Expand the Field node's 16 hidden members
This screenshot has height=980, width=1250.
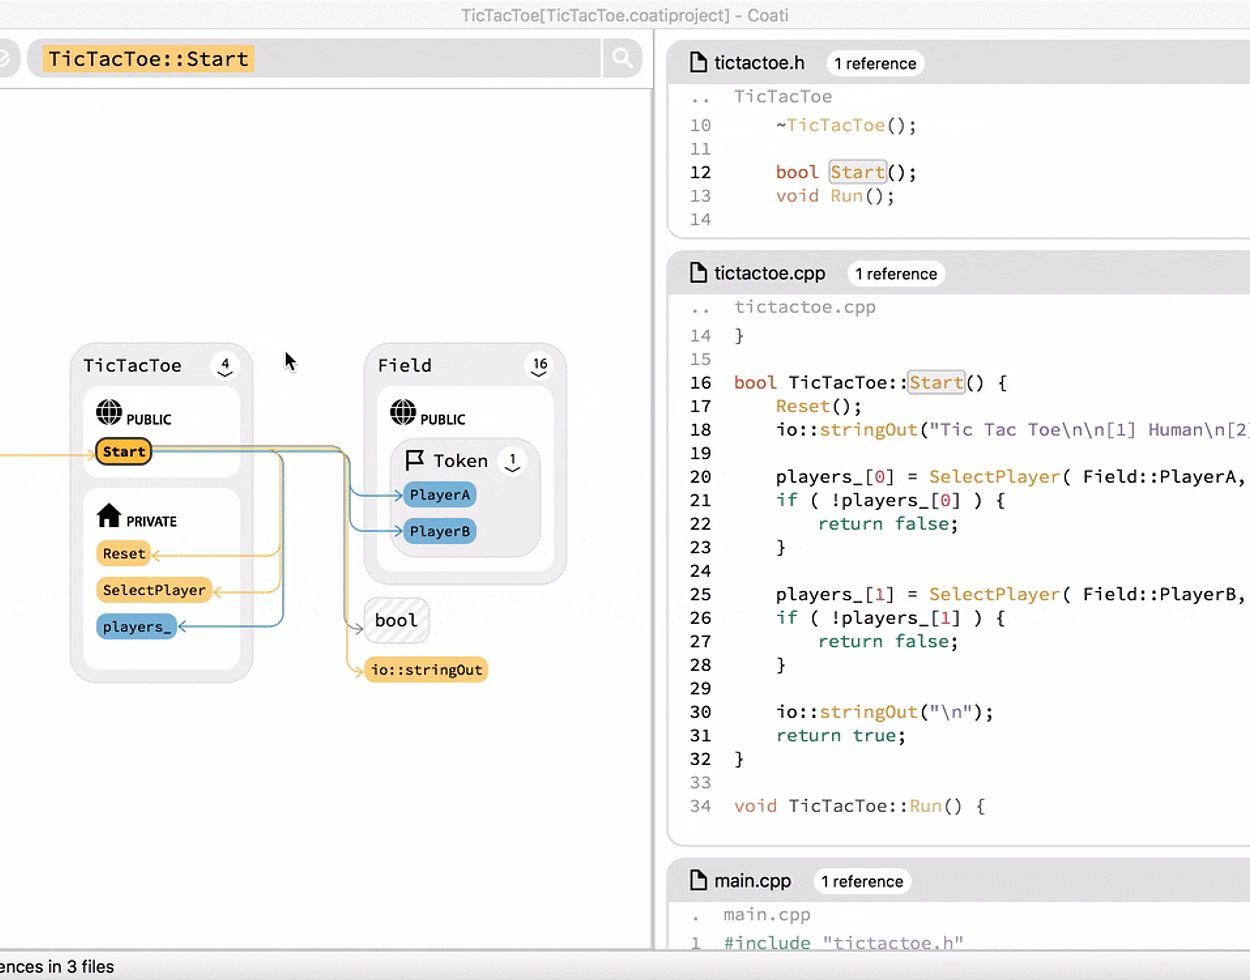pyautogui.click(x=540, y=367)
